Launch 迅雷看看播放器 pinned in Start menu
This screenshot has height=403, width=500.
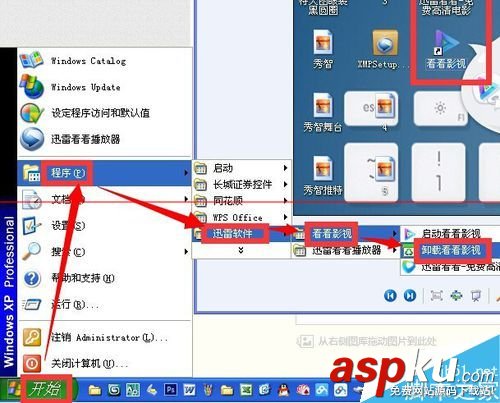105,139
